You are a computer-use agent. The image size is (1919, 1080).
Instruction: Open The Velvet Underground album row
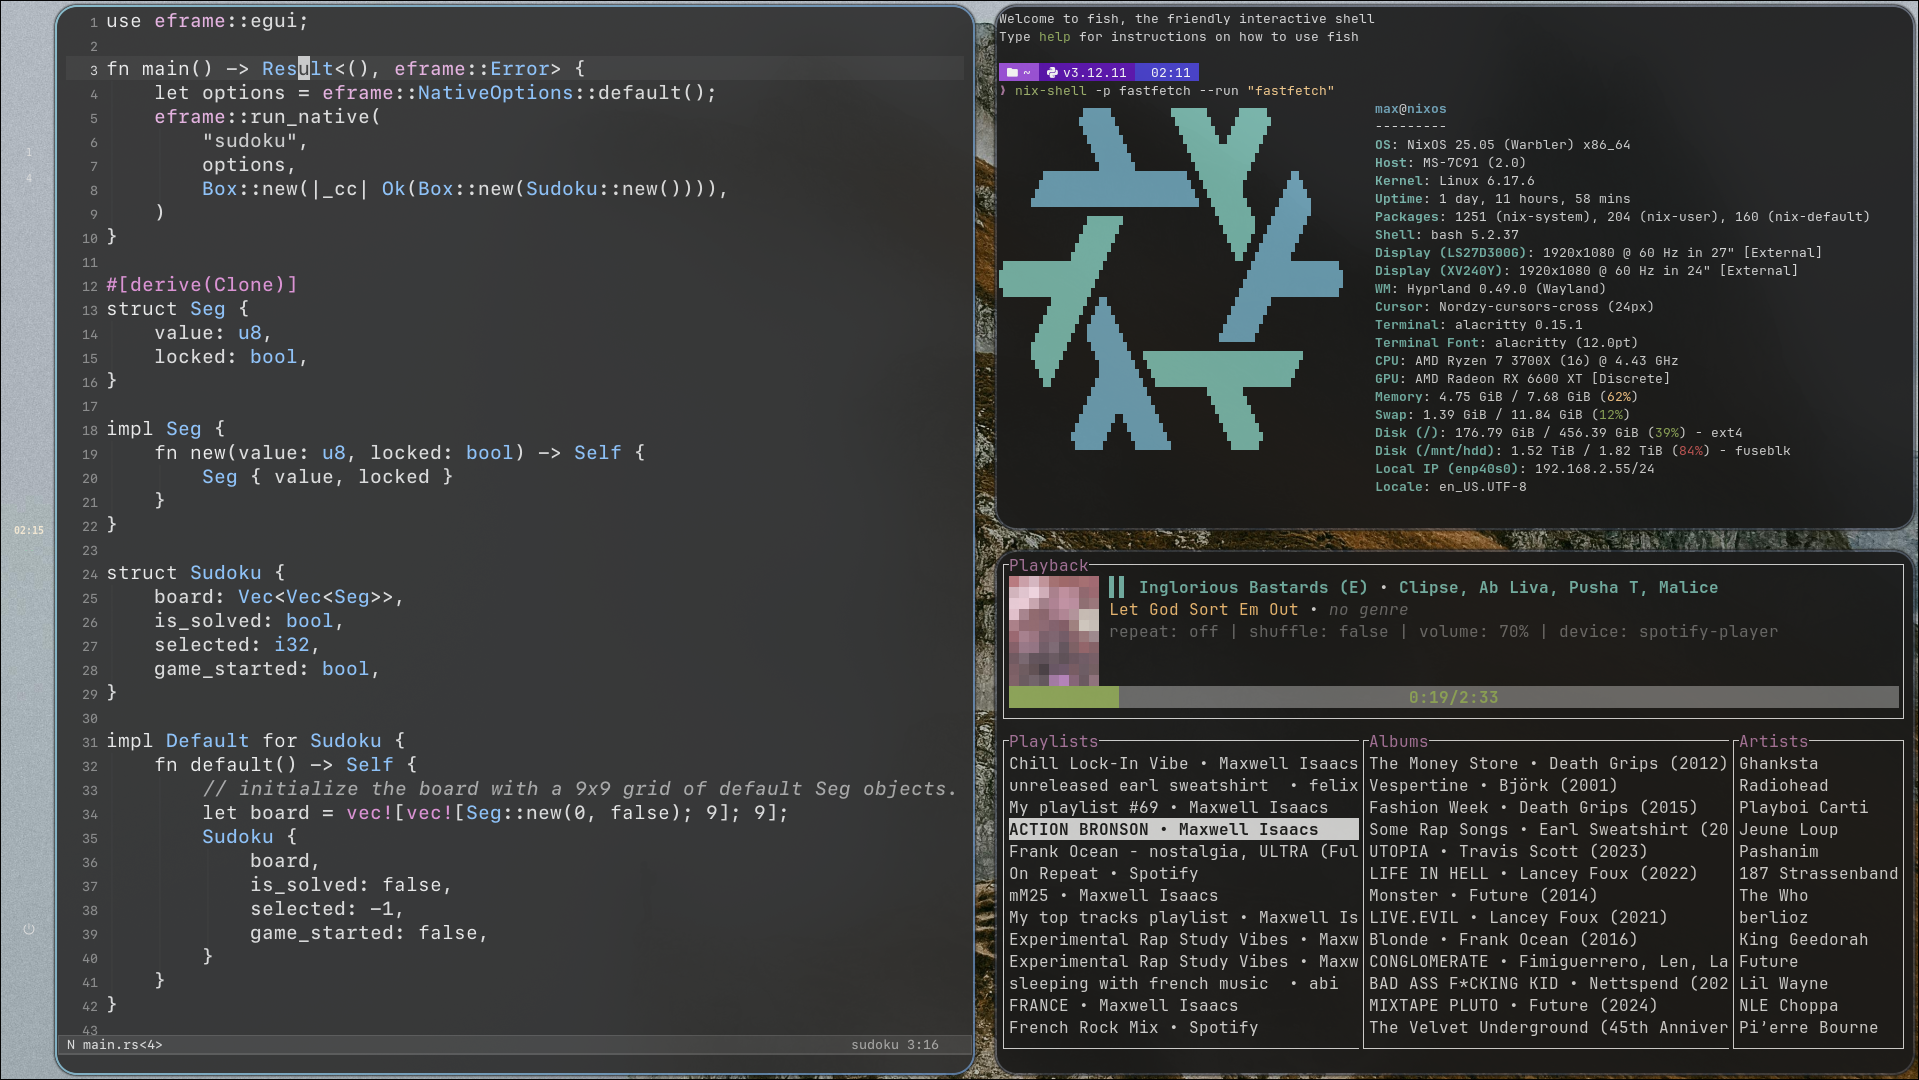(x=1548, y=1027)
